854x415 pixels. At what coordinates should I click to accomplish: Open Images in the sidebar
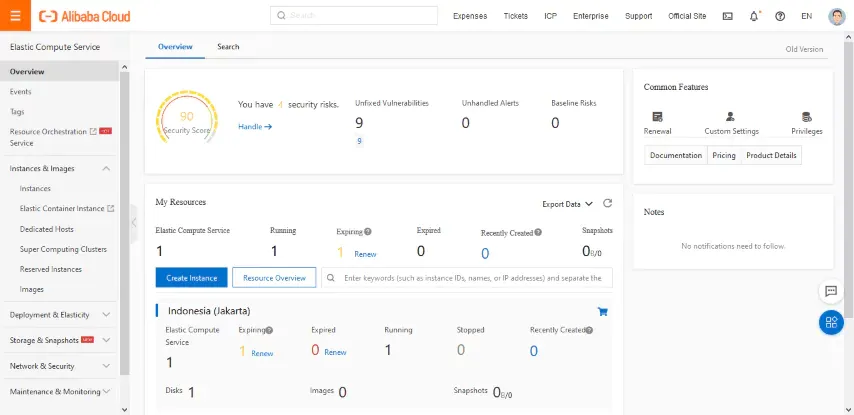tap(32, 290)
